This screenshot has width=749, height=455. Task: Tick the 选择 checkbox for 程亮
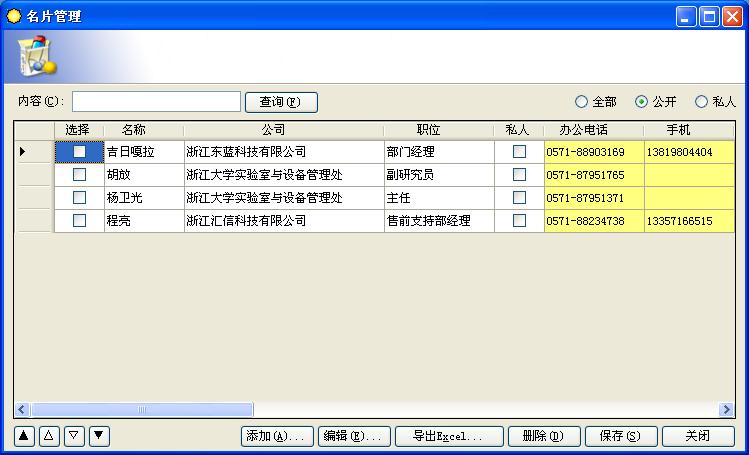pyautogui.click(x=79, y=221)
